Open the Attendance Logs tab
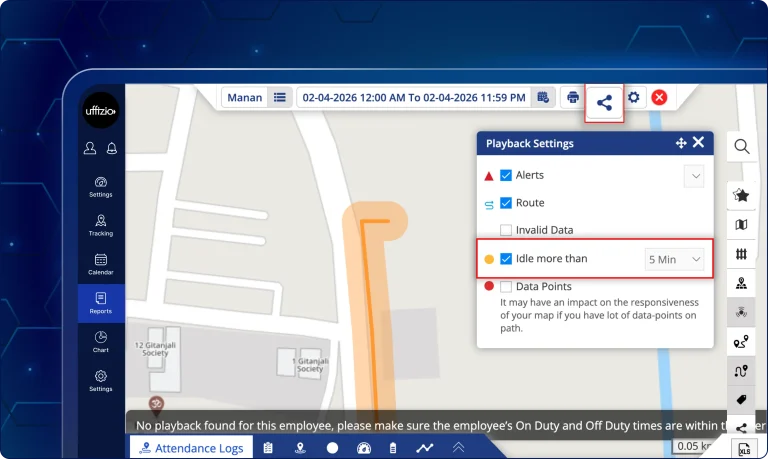 click(192, 448)
